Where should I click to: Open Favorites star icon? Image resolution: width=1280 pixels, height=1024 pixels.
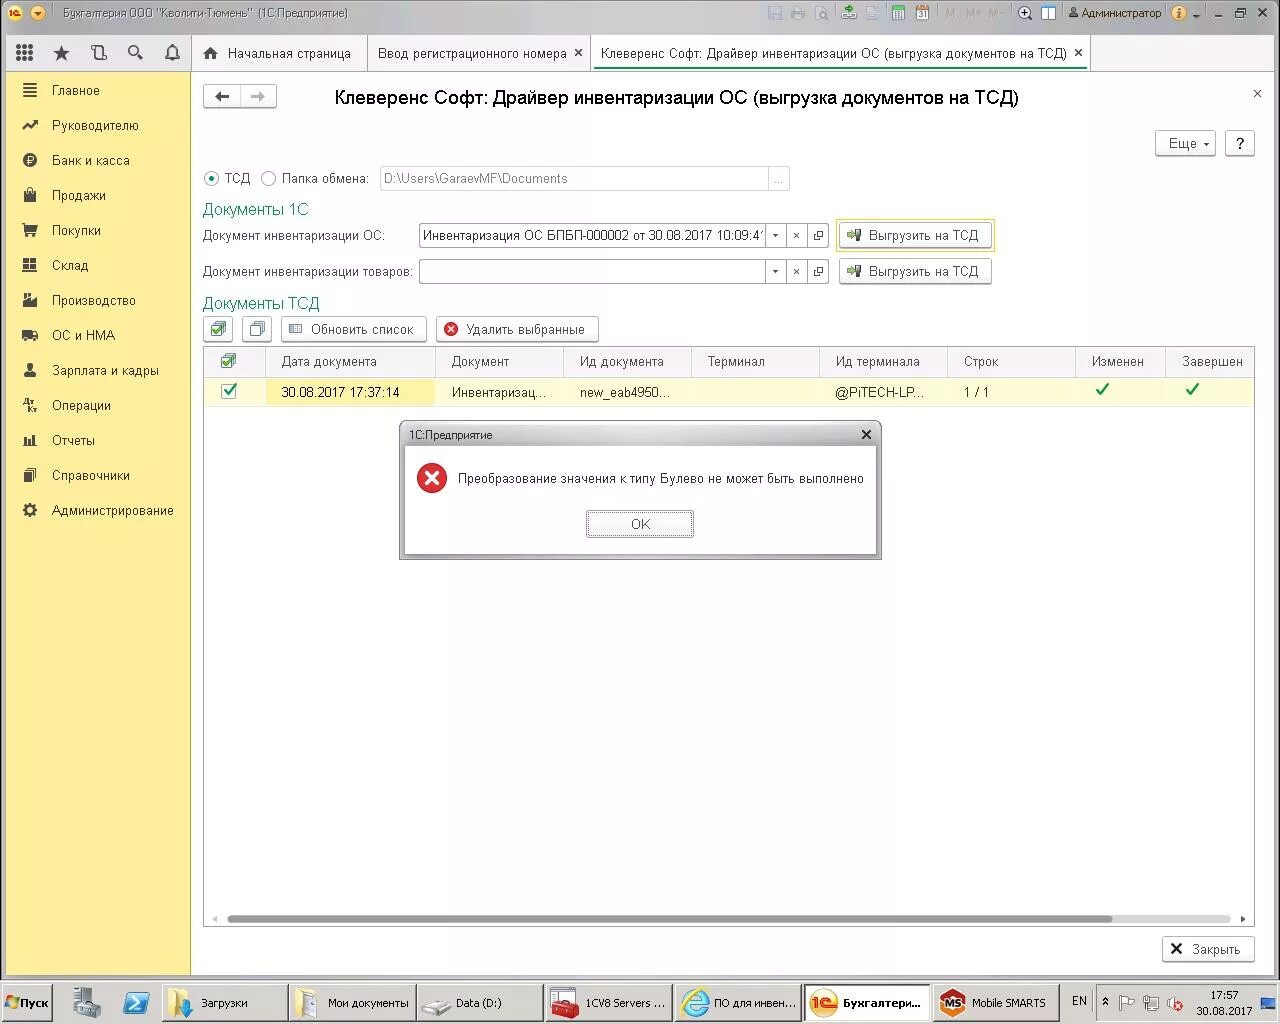coord(62,53)
